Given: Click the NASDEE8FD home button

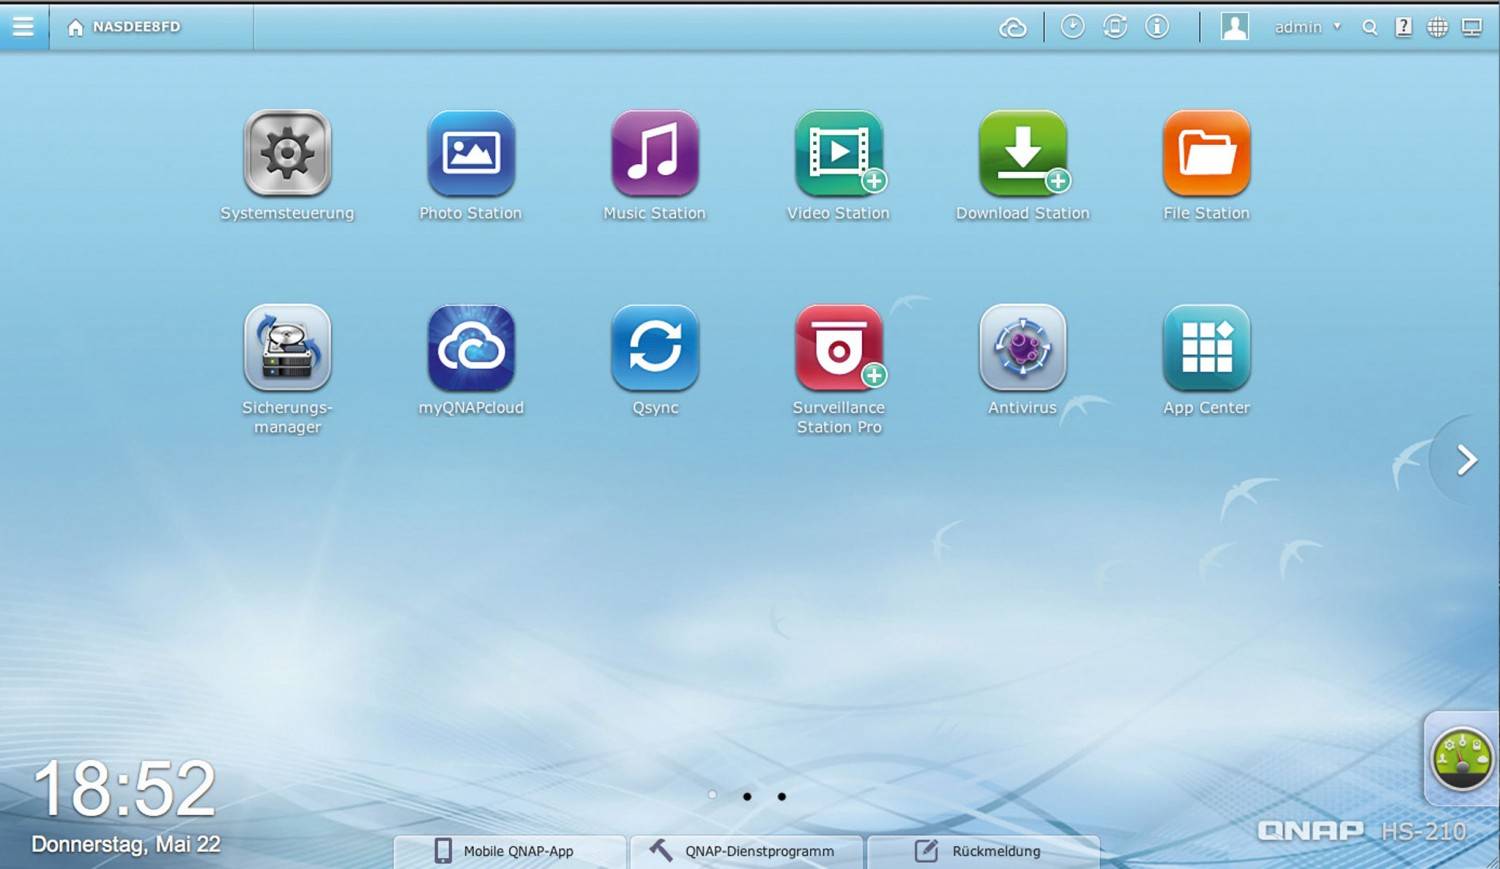Looking at the screenshot, I should [124, 27].
